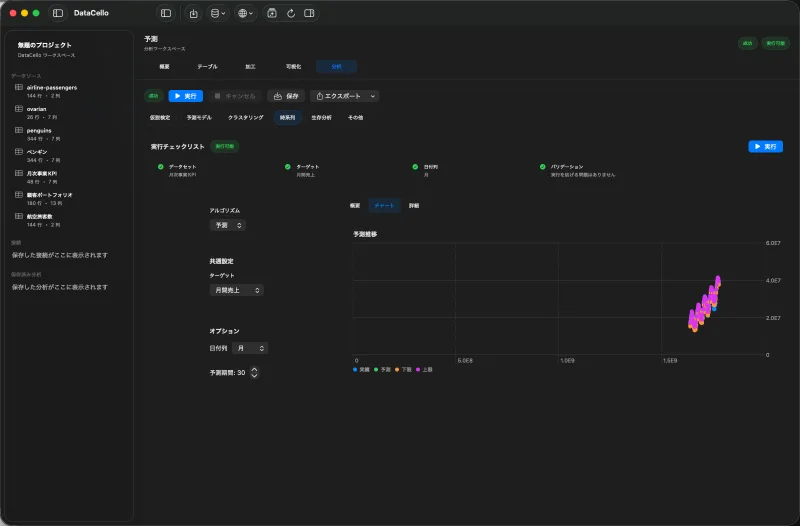Switch to results 概要 tab above chart
The width and height of the screenshot is (800, 526).
coord(355,206)
